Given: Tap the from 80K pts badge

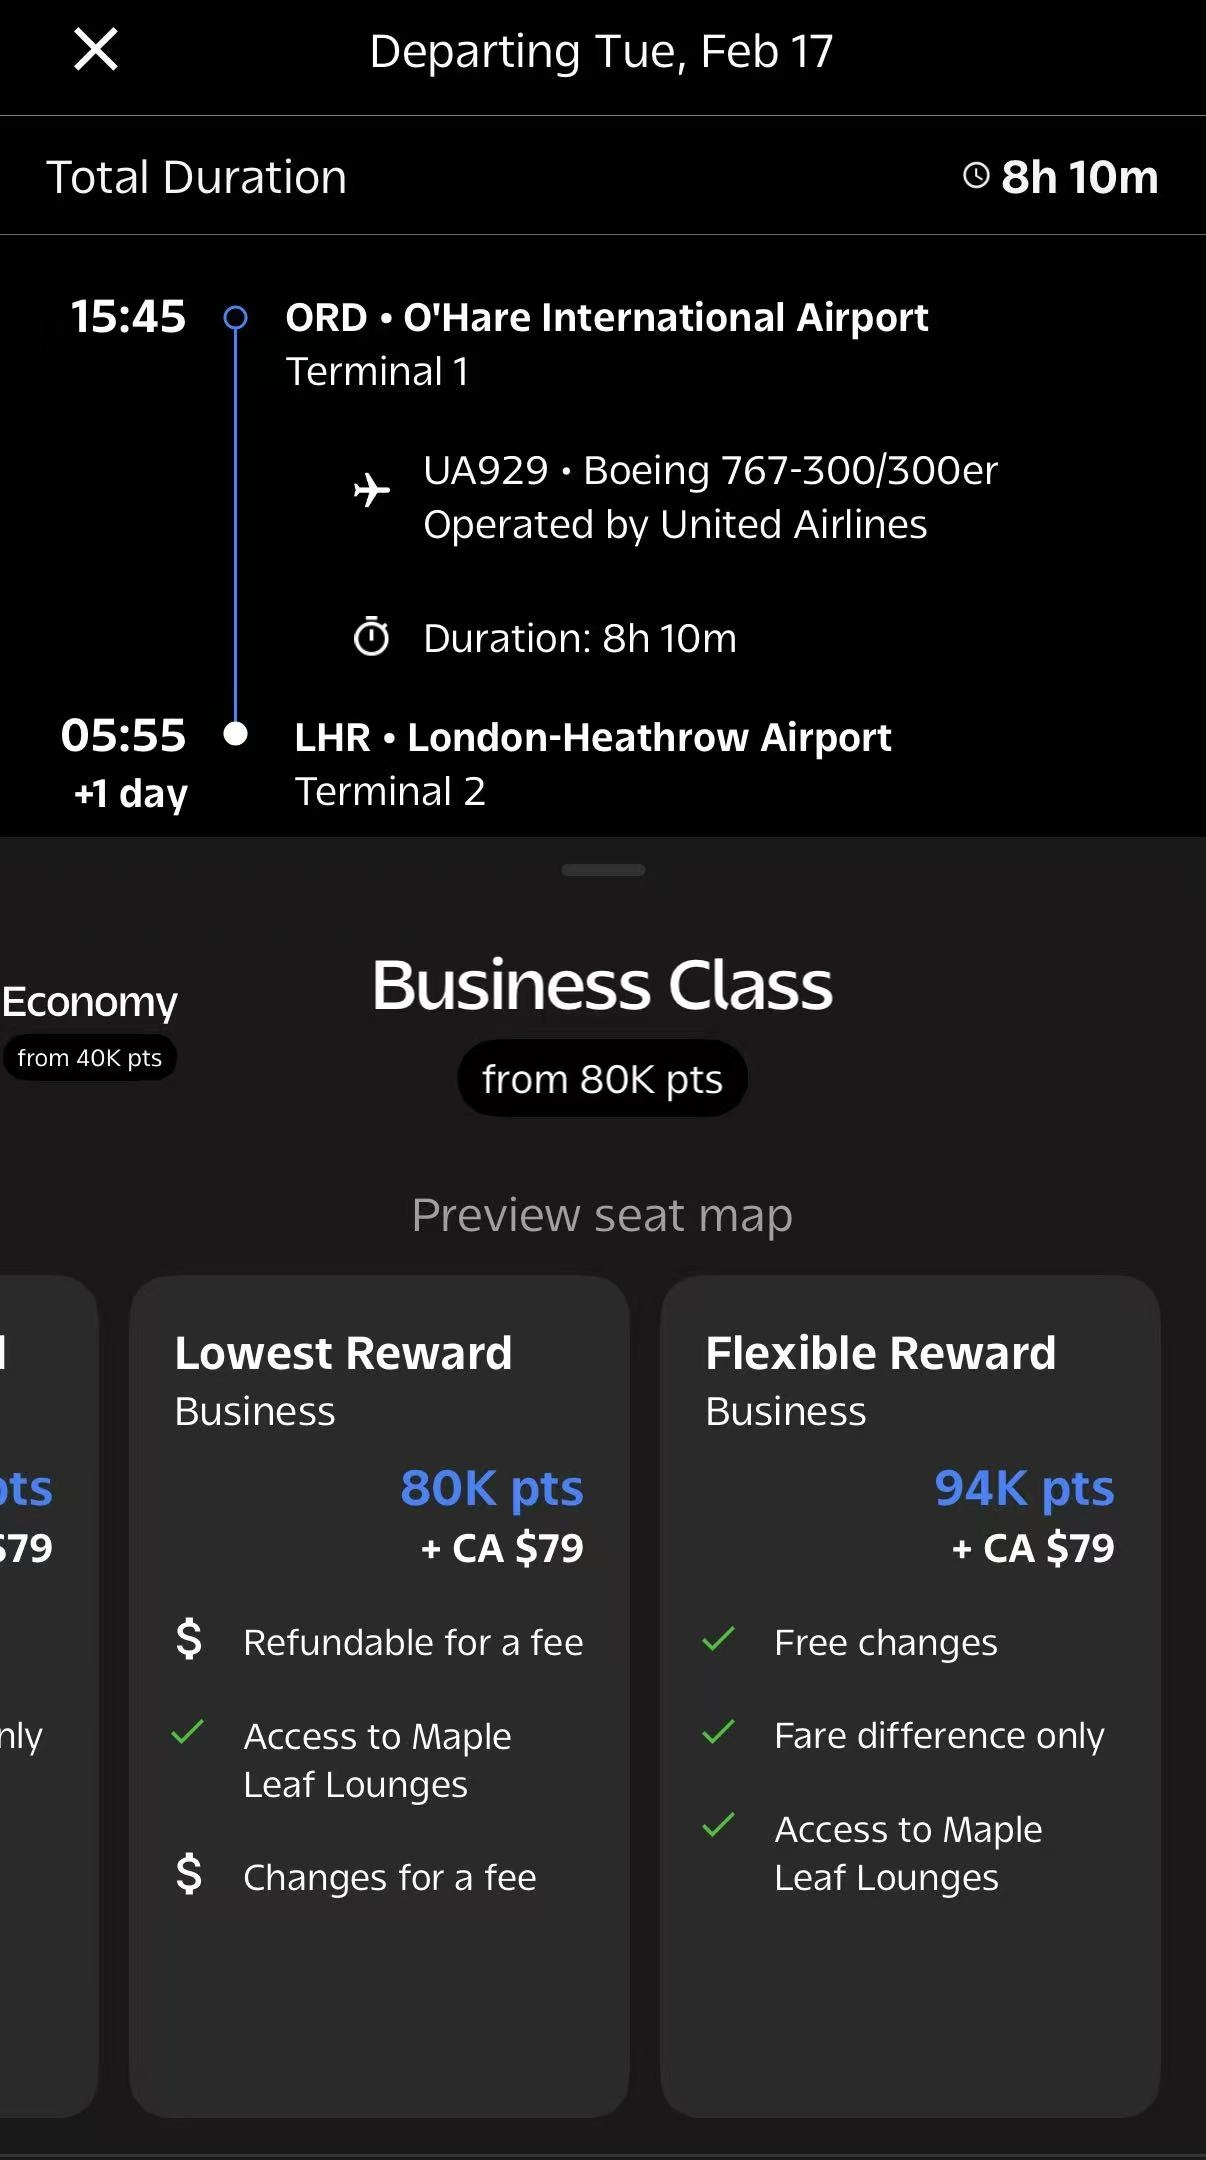Looking at the screenshot, I should tap(602, 1080).
